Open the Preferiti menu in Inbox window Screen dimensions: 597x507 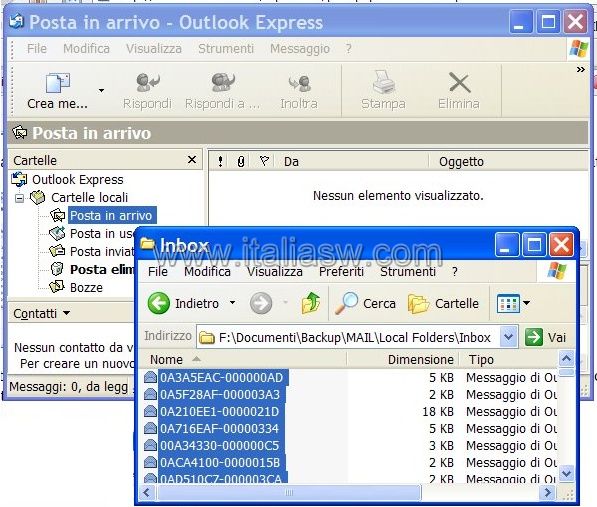pos(341,271)
